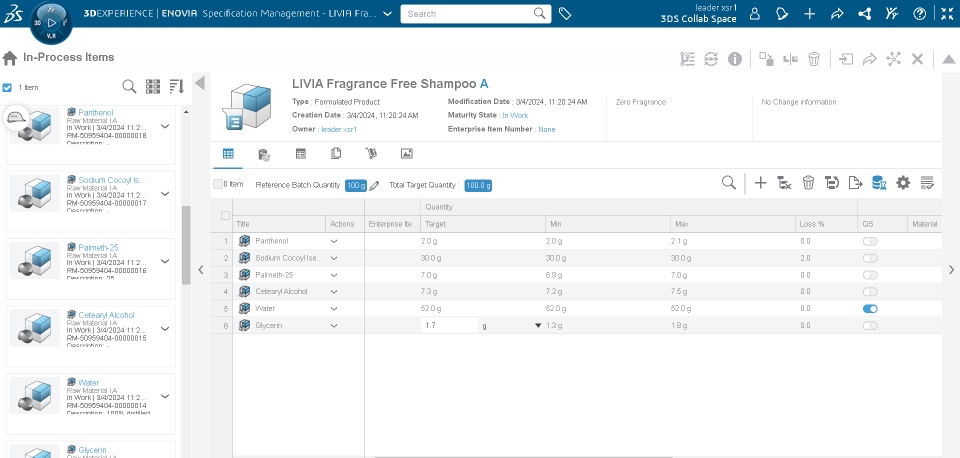Image resolution: width=960 pixels, height=458 pixels.
Task: Expand Sodium Cocoyl card chevron in list
Action: point(165,193)
